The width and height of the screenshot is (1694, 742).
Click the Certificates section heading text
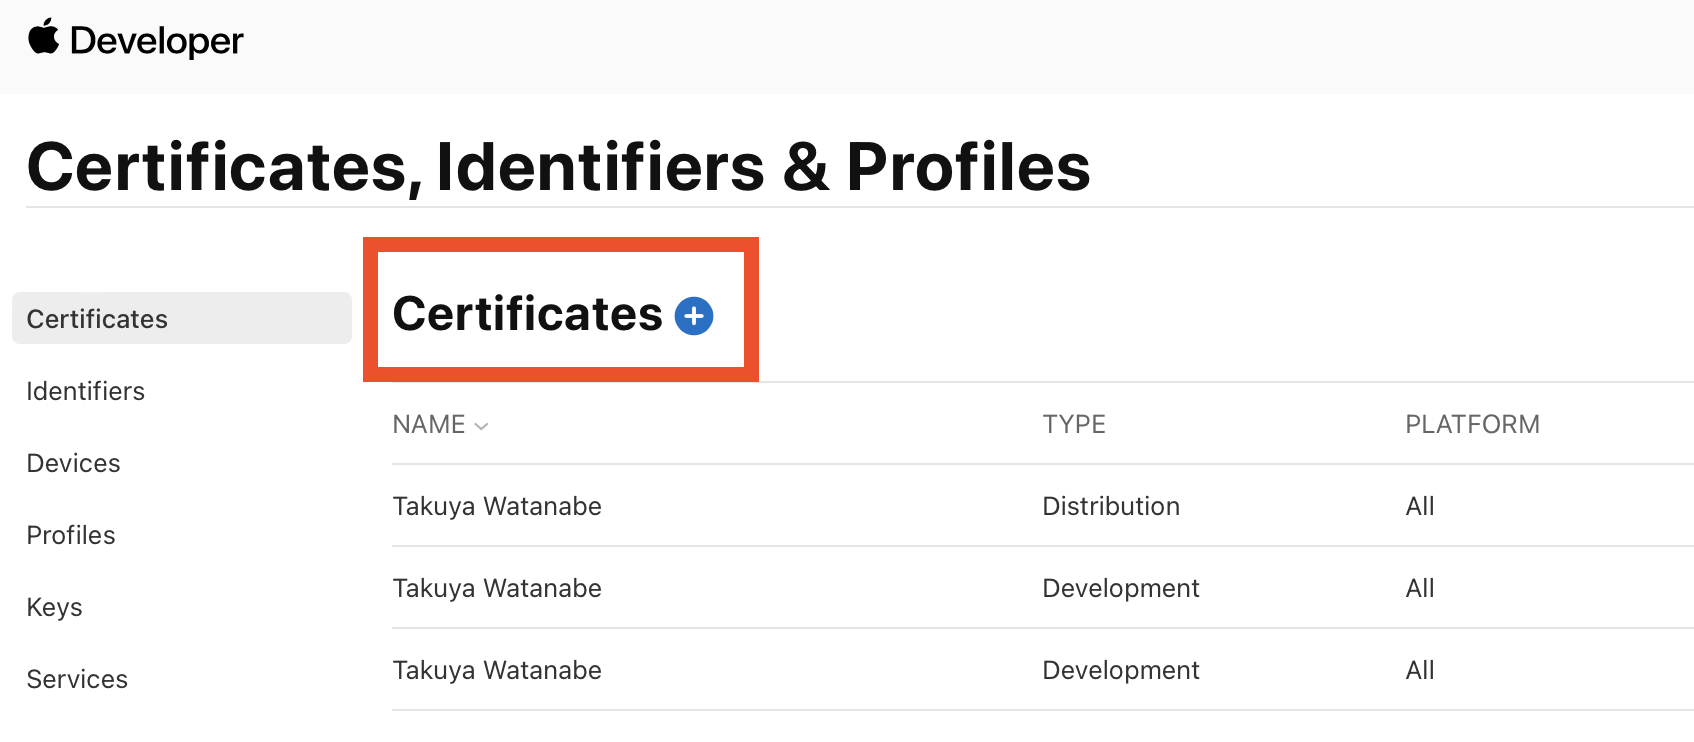pos(527,314)
